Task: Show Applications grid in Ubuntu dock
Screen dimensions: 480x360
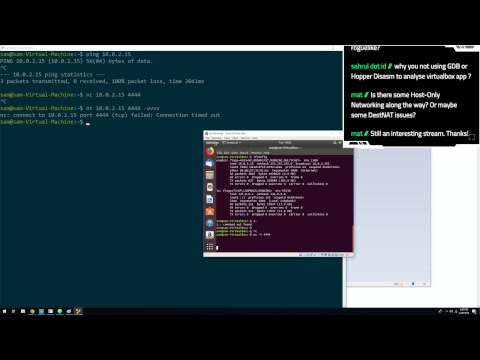Action: [x=210, y=247]
